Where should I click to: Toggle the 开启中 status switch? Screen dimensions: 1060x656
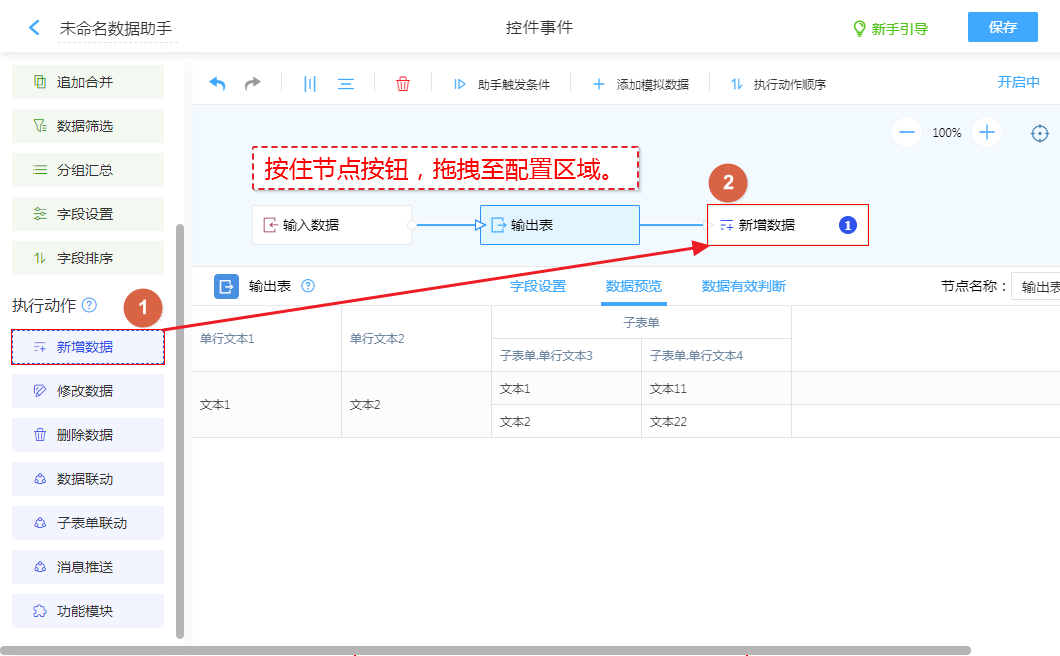[1018, 82]
